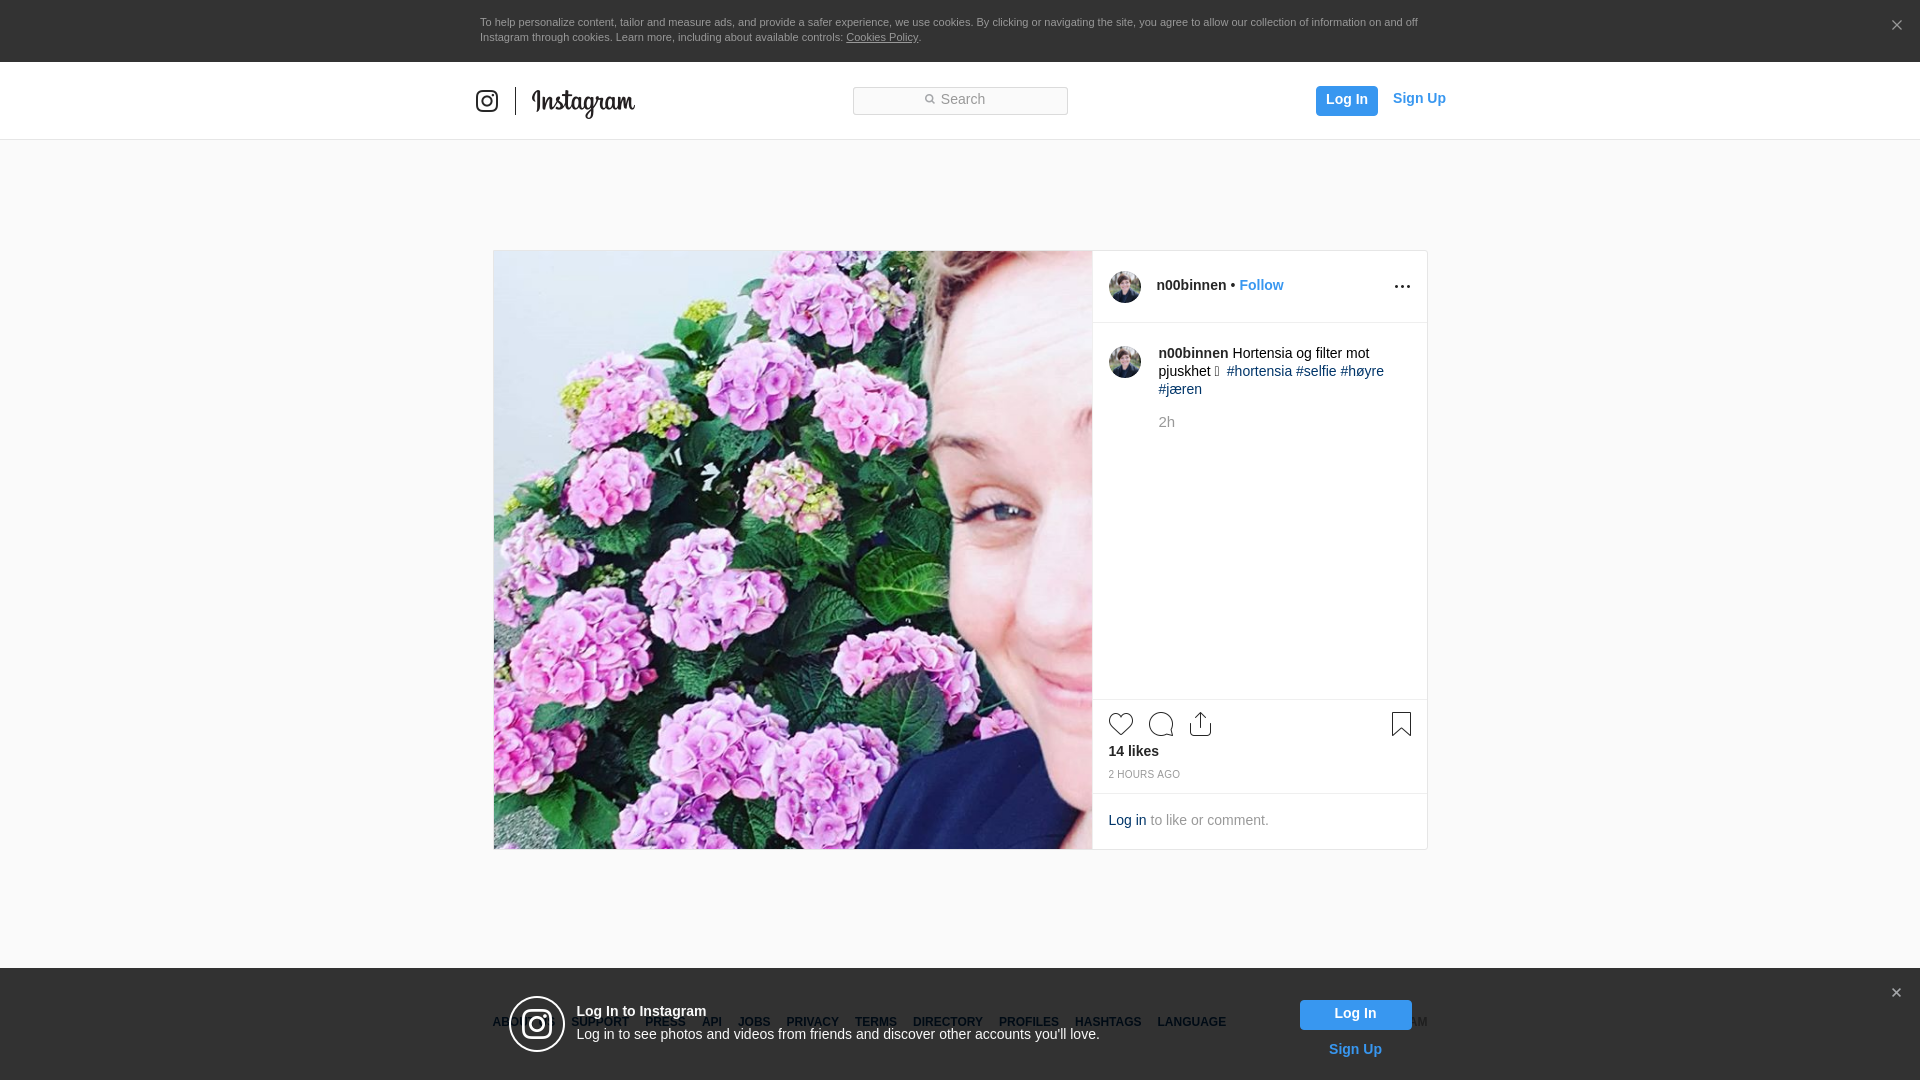Save the post with the bookmark icon
The width and height of the screenshot is (1920, 1080).
(1401, 724)
